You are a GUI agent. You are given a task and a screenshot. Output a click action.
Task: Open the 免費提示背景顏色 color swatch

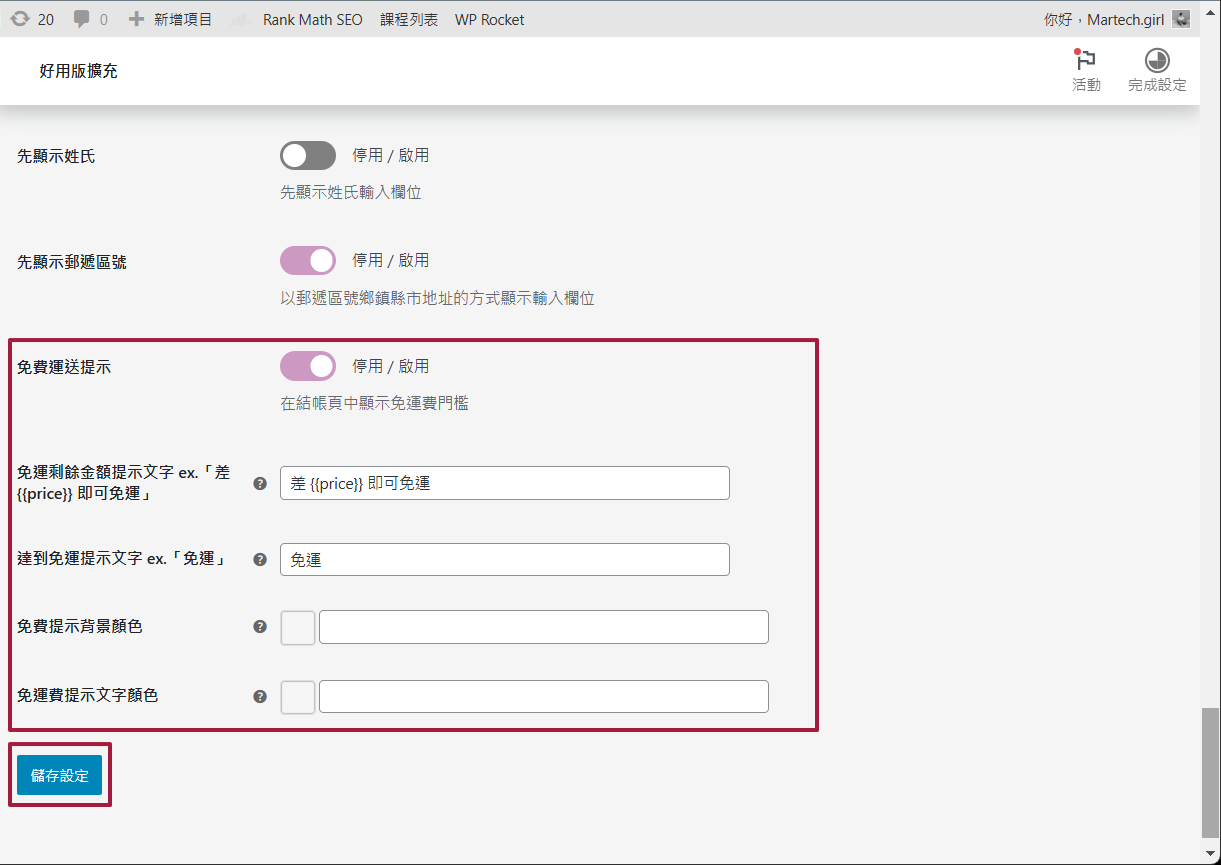click(298, 628)
